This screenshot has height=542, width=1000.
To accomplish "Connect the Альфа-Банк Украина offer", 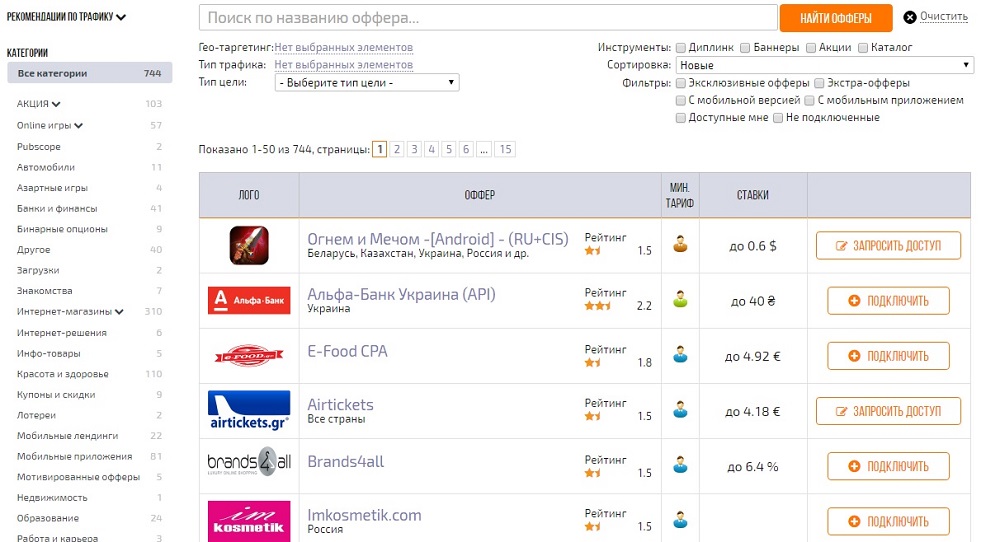I will tap(888, 300).
